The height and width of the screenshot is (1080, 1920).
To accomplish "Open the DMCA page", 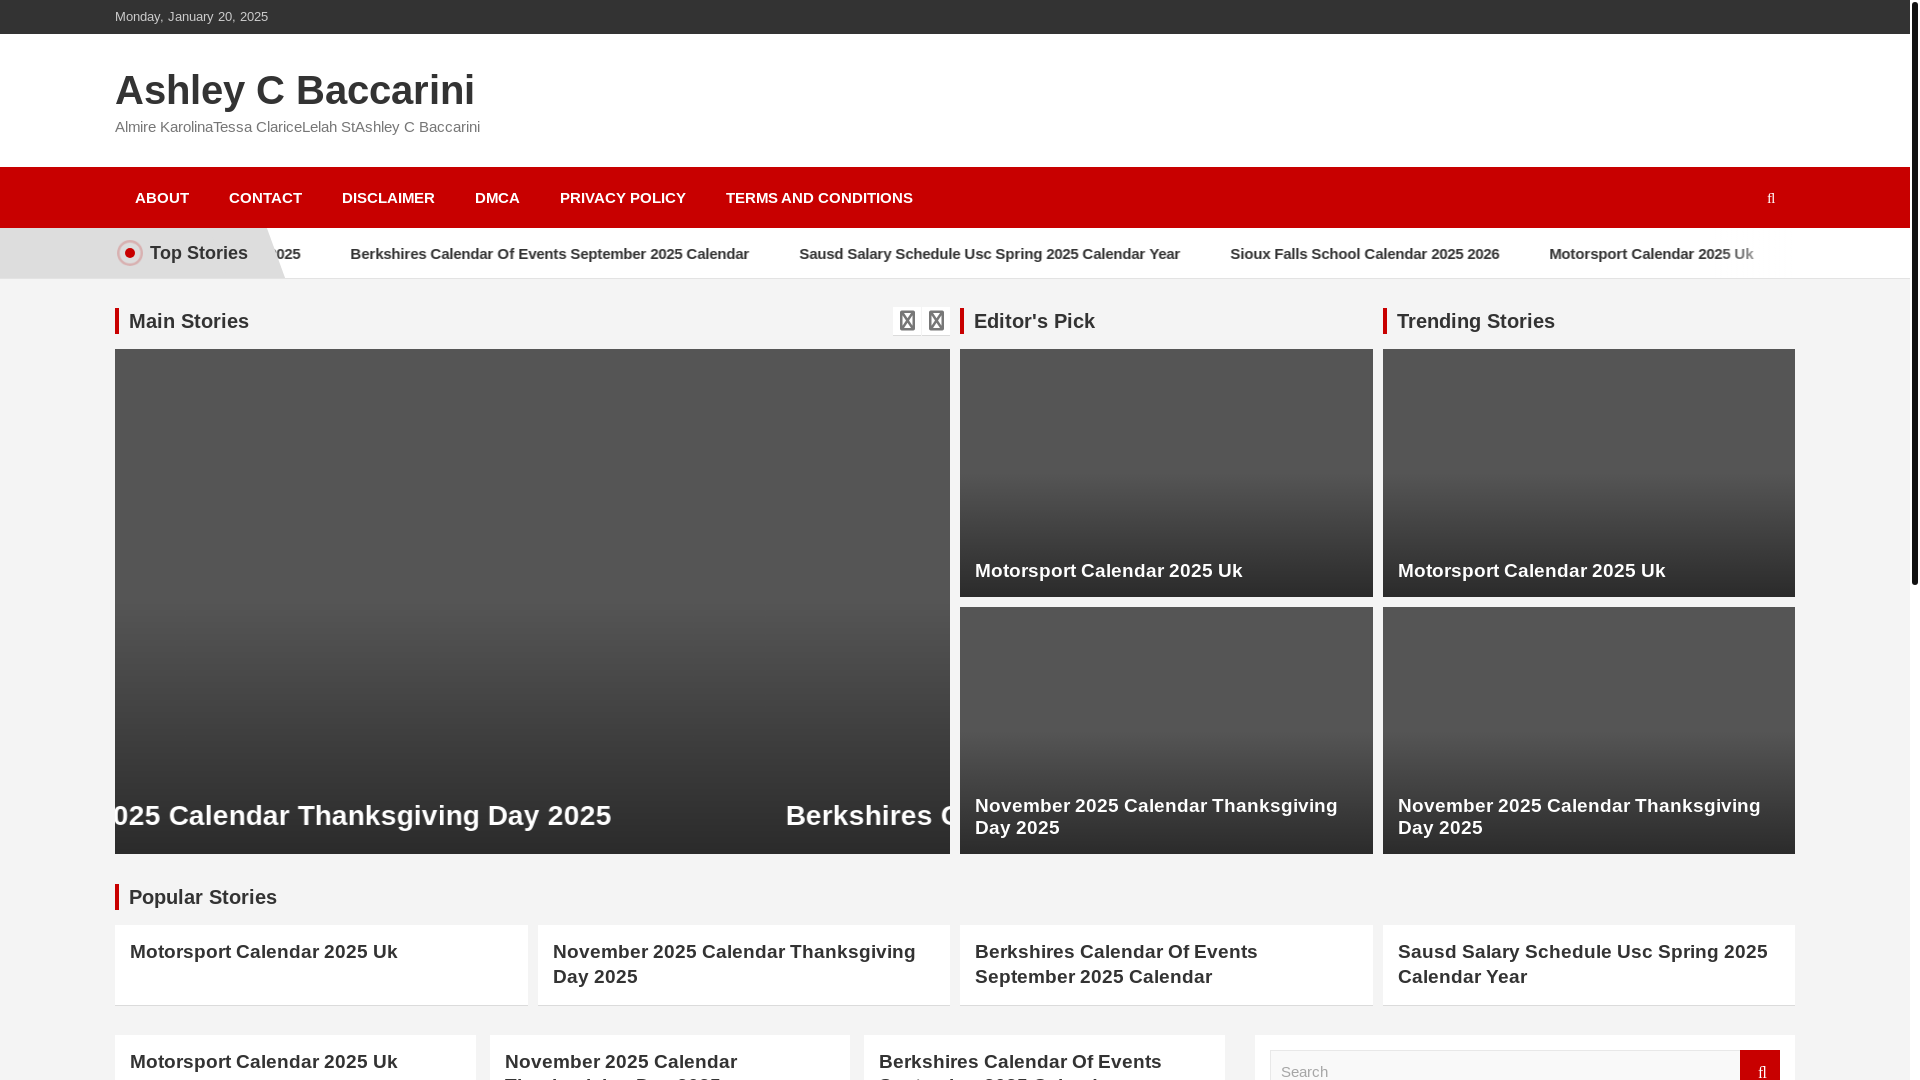I will (x=497, y=198).
